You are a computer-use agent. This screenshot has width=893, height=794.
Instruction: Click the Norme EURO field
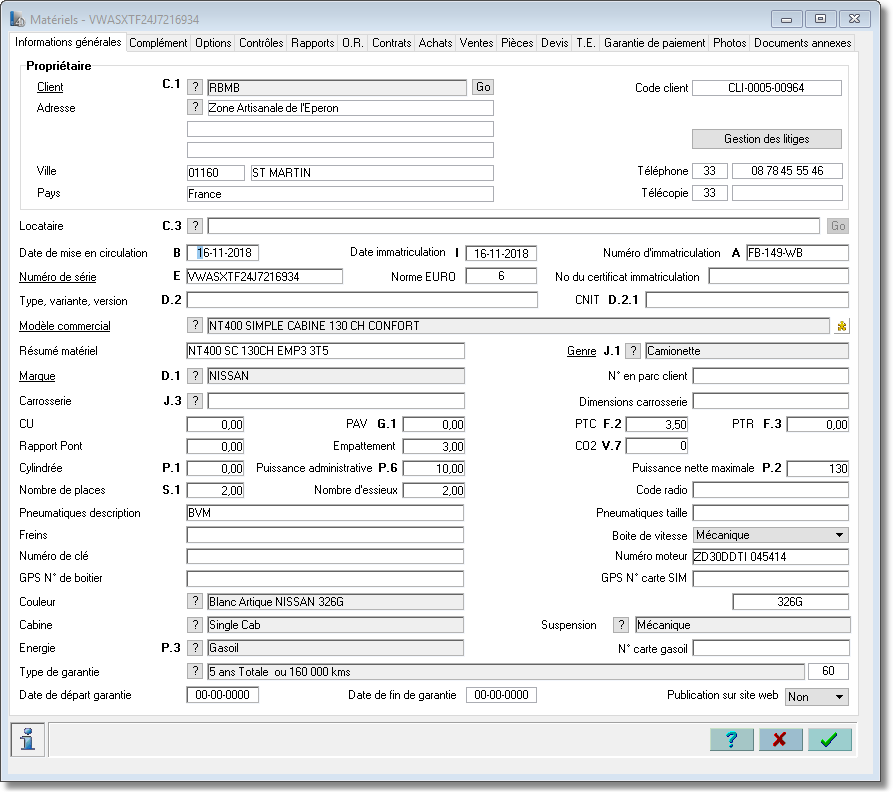click(501, 276)
